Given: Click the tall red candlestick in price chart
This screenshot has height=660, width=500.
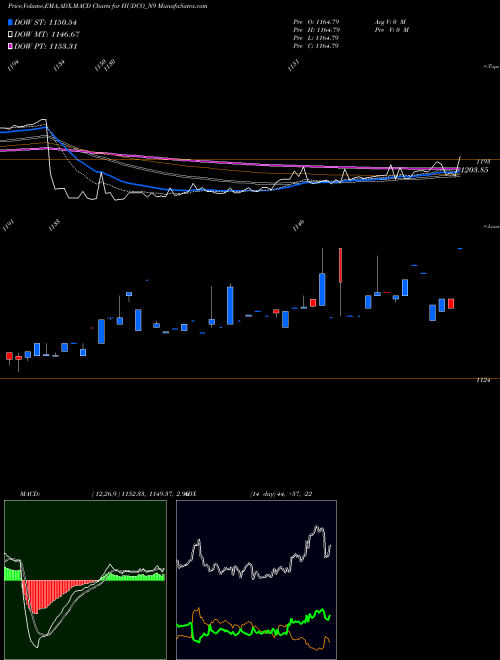Looking at the screenshot, I should pyautogui.click(x=340, y=265).
